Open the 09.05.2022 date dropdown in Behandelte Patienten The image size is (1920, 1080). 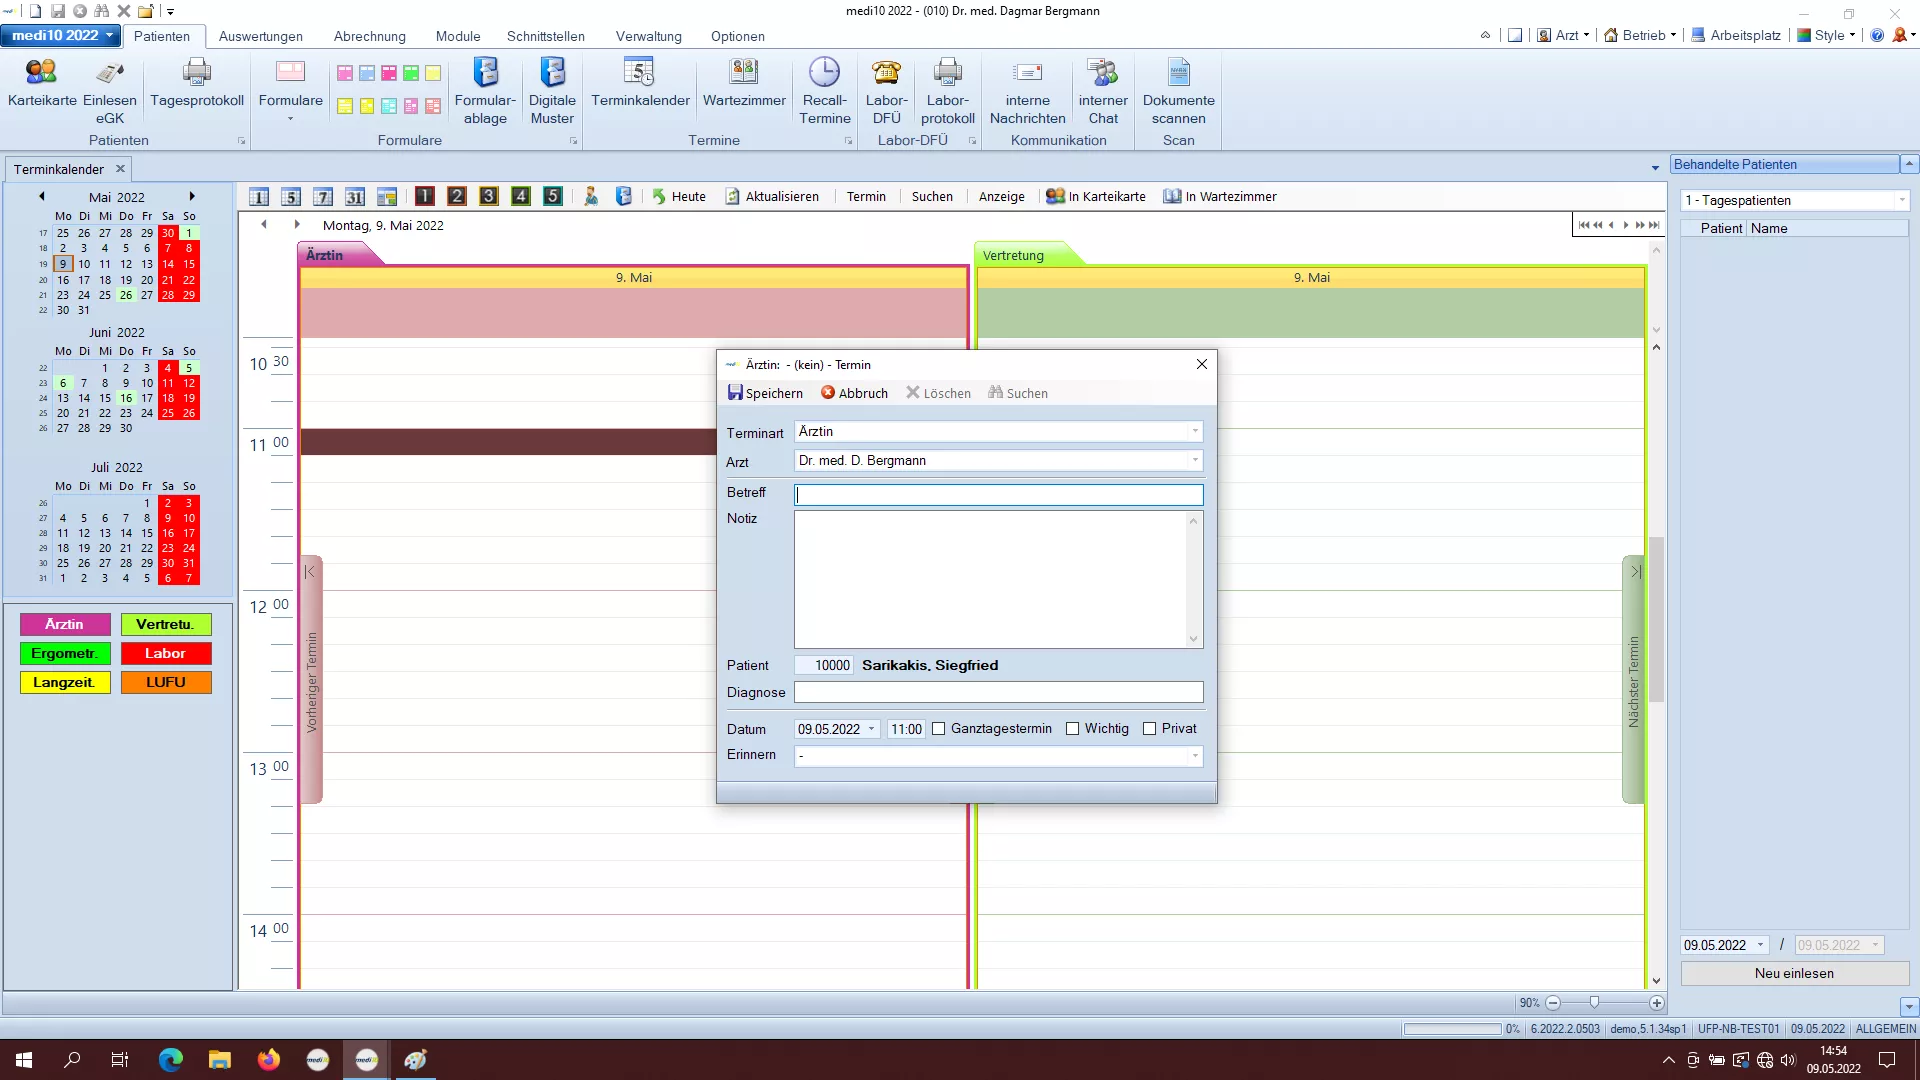1761,945
